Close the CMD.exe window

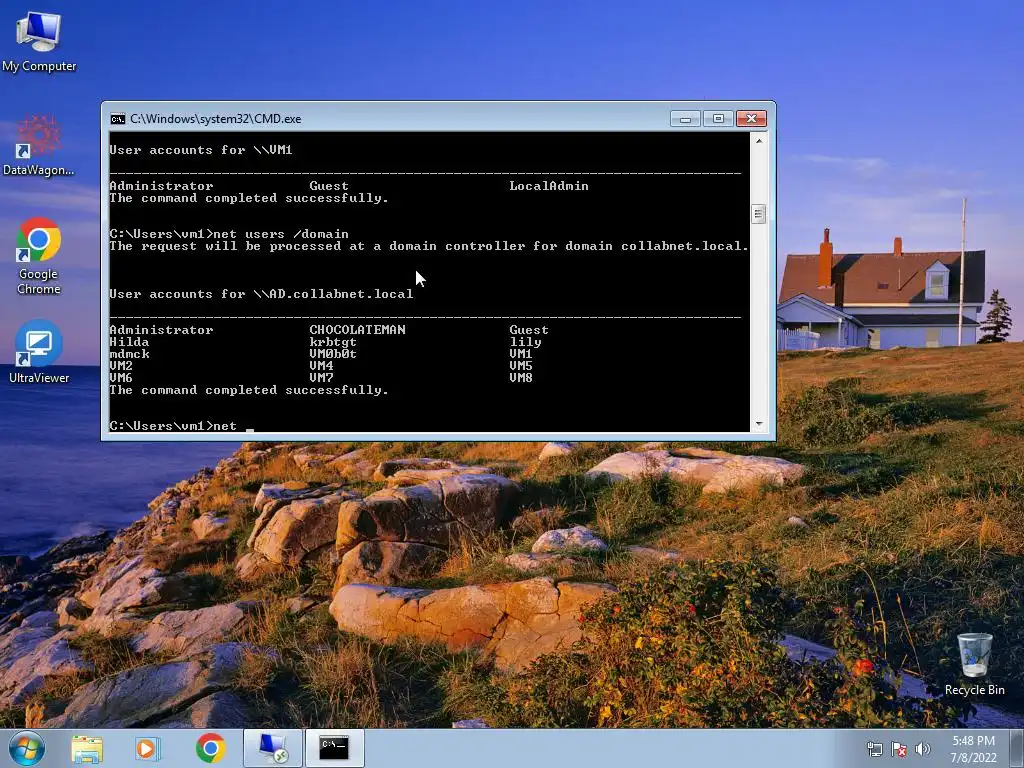(752, 119)
